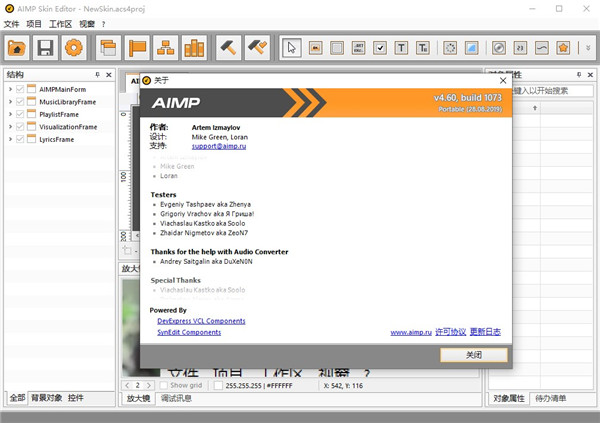Click 关闭 button in About dialog

pyautogui.click(x=474, y=355)
